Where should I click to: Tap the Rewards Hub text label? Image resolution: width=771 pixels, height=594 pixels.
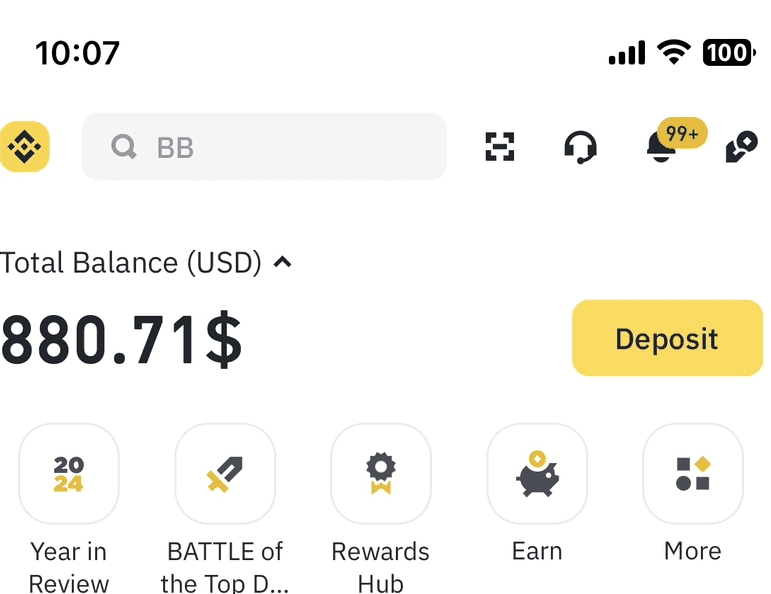tap(381, 567)
